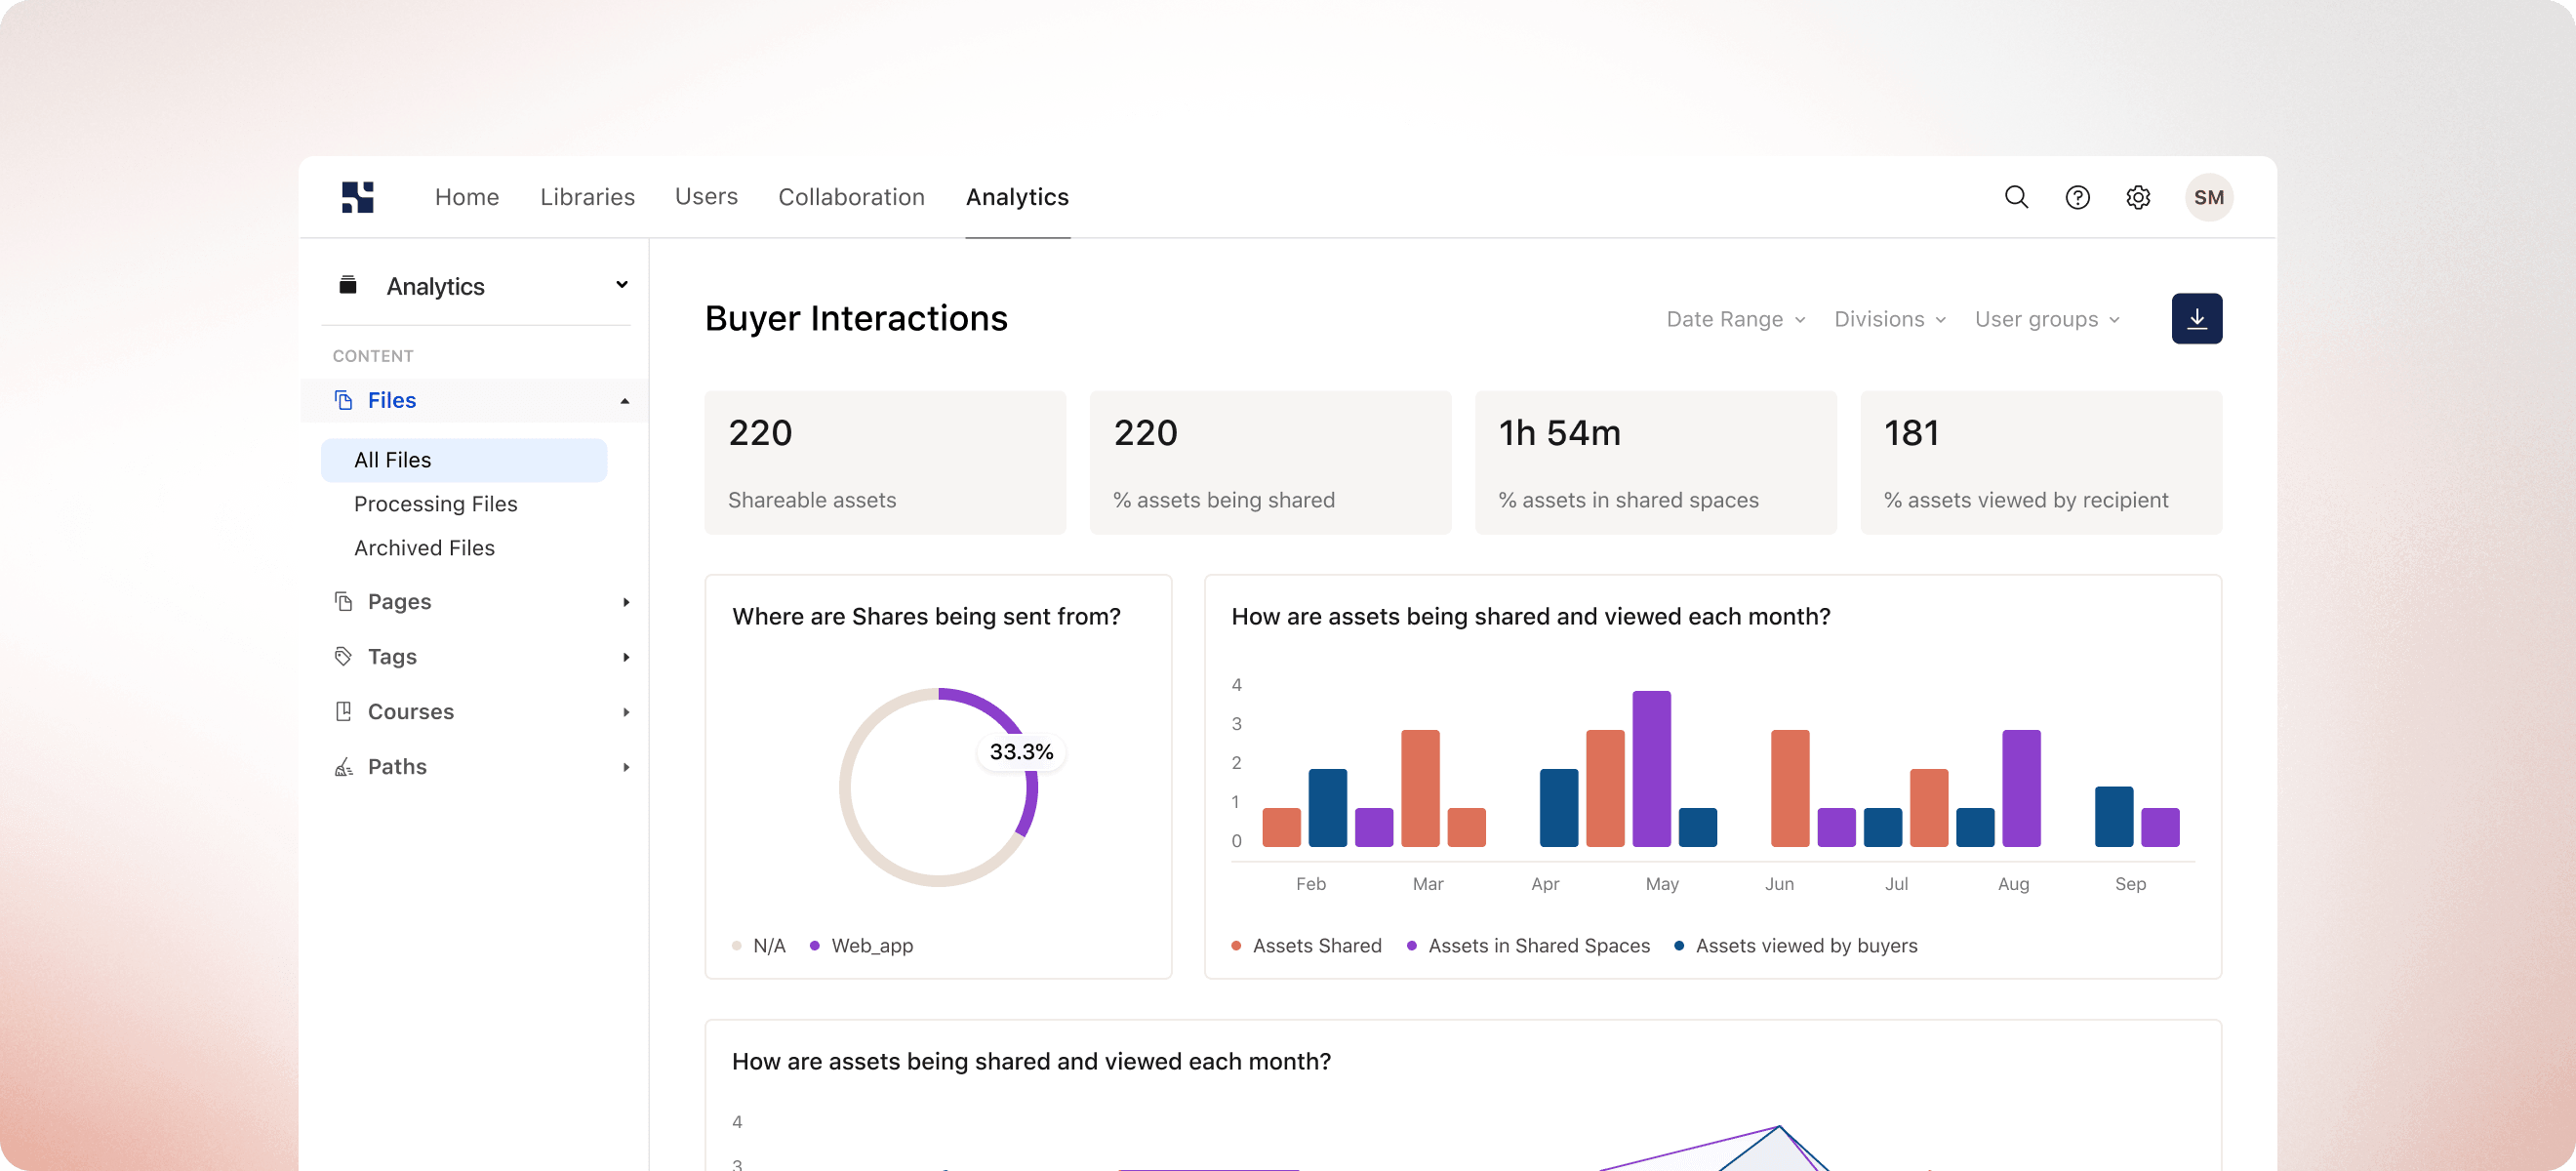Open the Date Range dropdown
Image resolution: width=2576 pixels, height=1171 pixels.
[x=1735, y=319]
